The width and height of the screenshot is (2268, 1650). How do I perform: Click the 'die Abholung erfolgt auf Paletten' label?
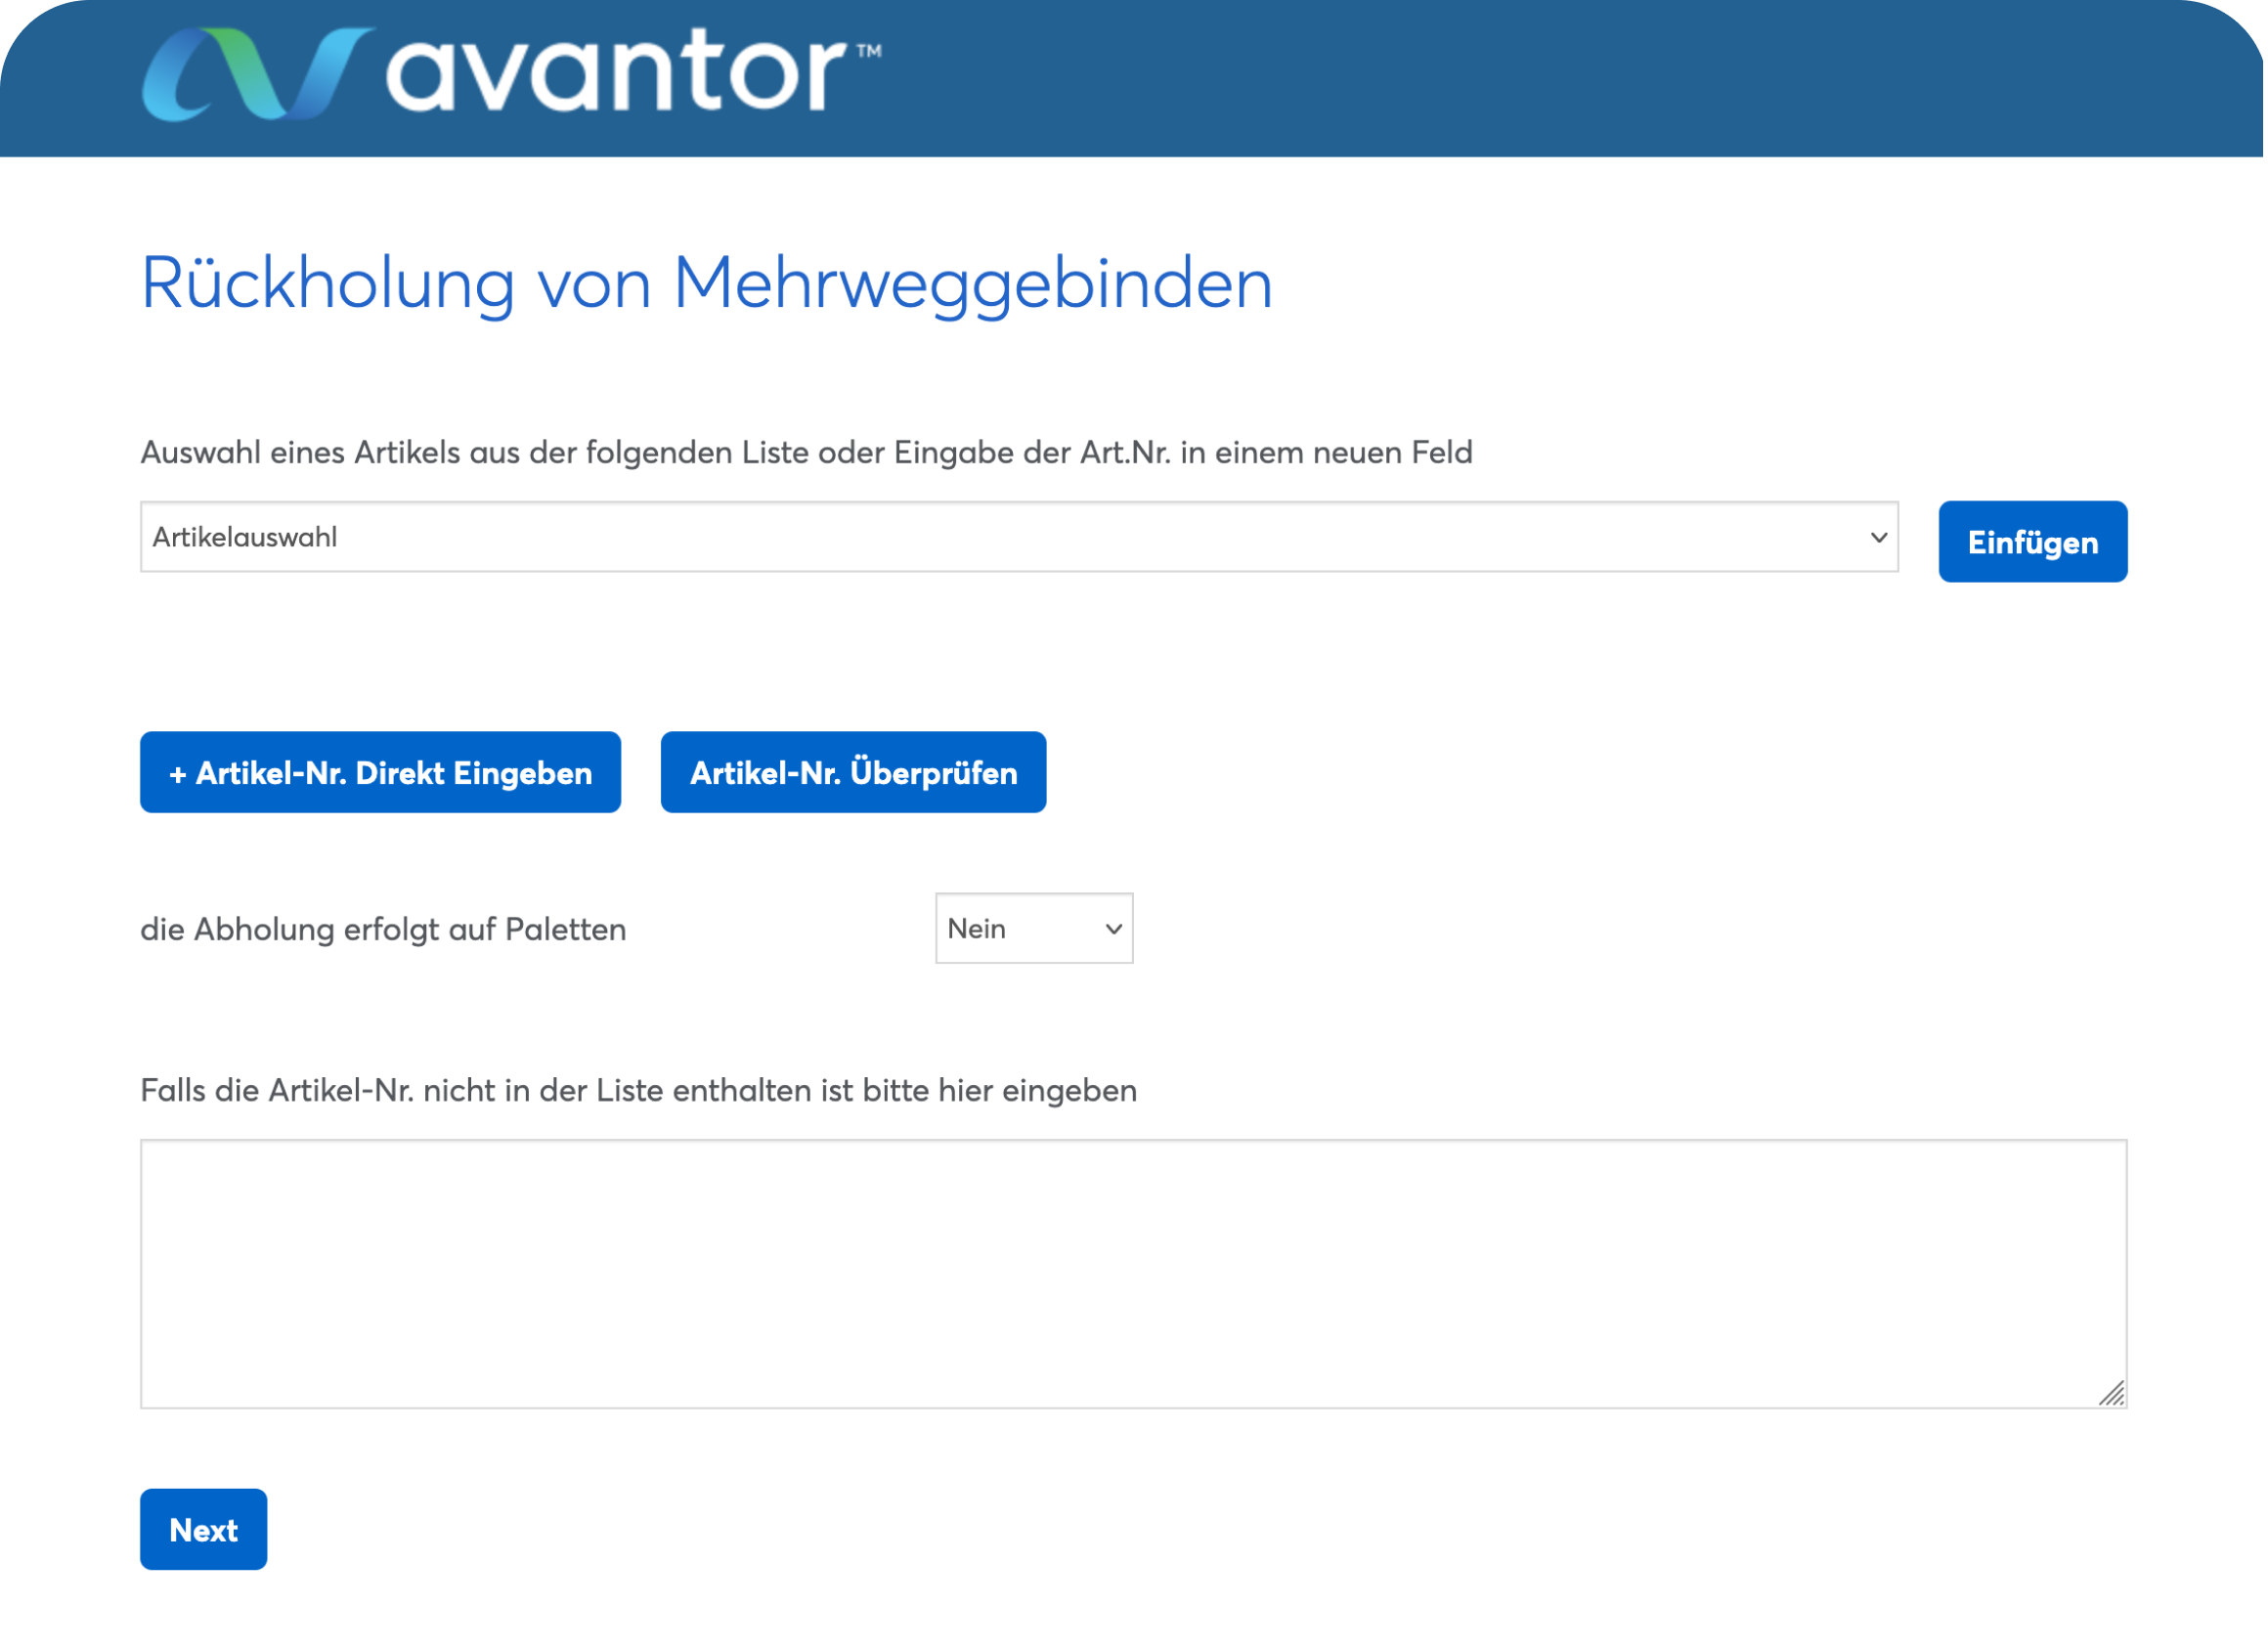[x=383, y=929]
